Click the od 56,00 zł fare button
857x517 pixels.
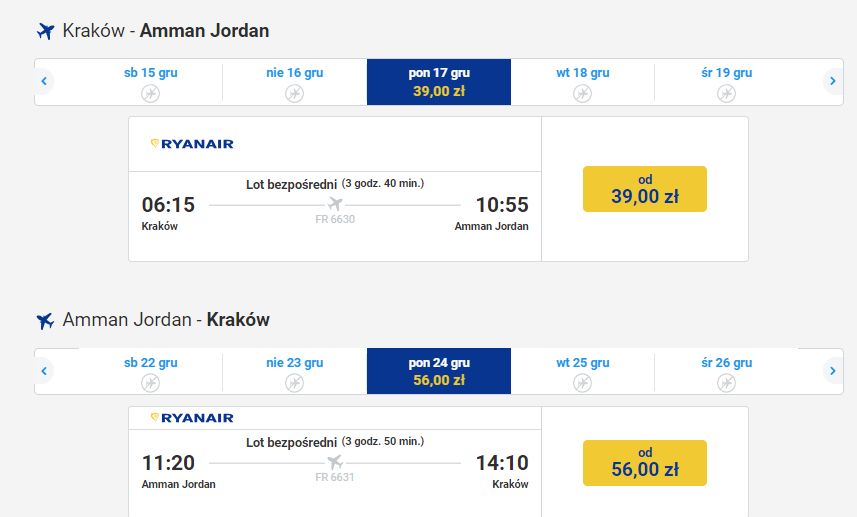coord(645,463)
